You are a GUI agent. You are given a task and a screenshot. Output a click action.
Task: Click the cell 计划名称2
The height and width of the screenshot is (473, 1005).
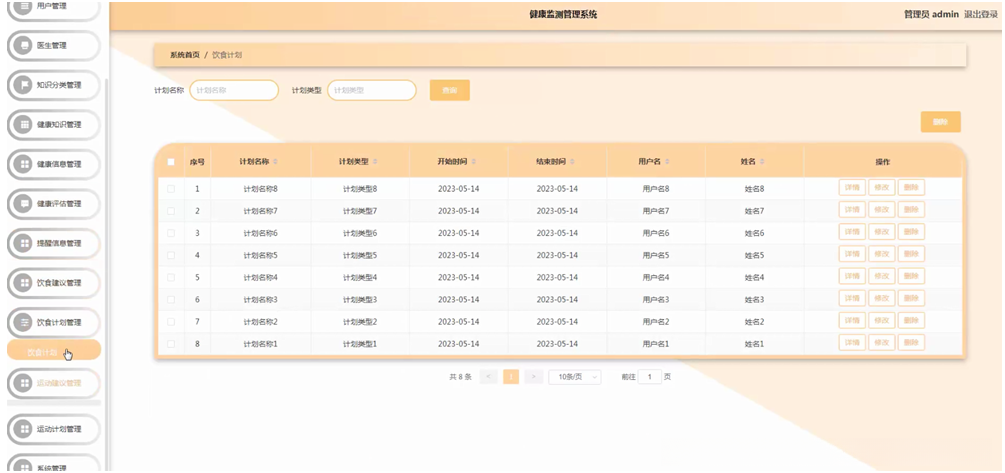coord(260,322)
